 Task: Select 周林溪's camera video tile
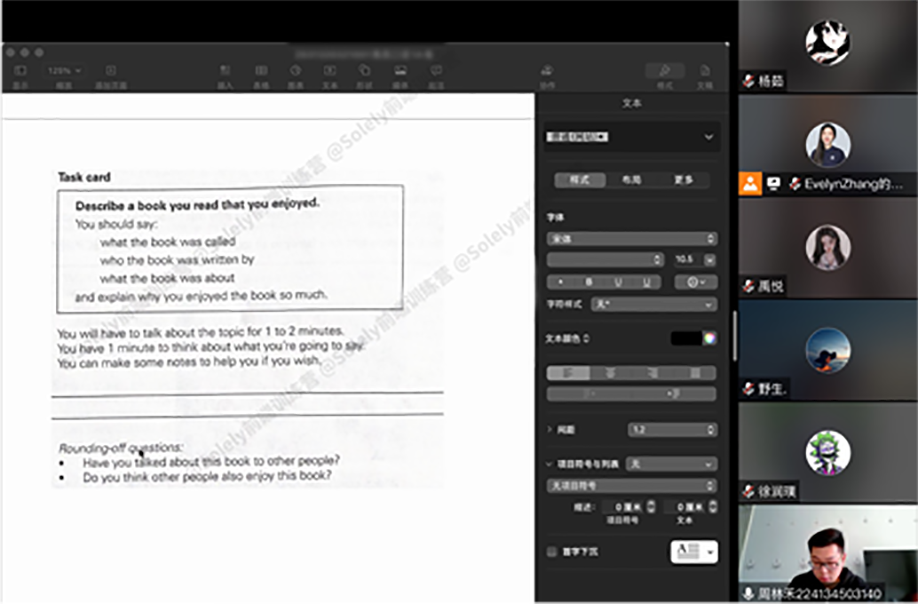pos(828,554)
